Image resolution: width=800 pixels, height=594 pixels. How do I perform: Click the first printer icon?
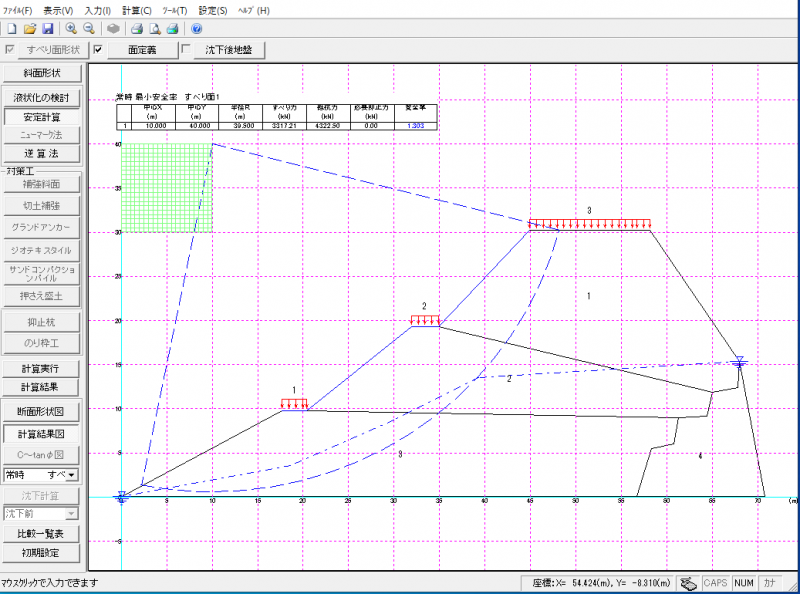[137, 29]
